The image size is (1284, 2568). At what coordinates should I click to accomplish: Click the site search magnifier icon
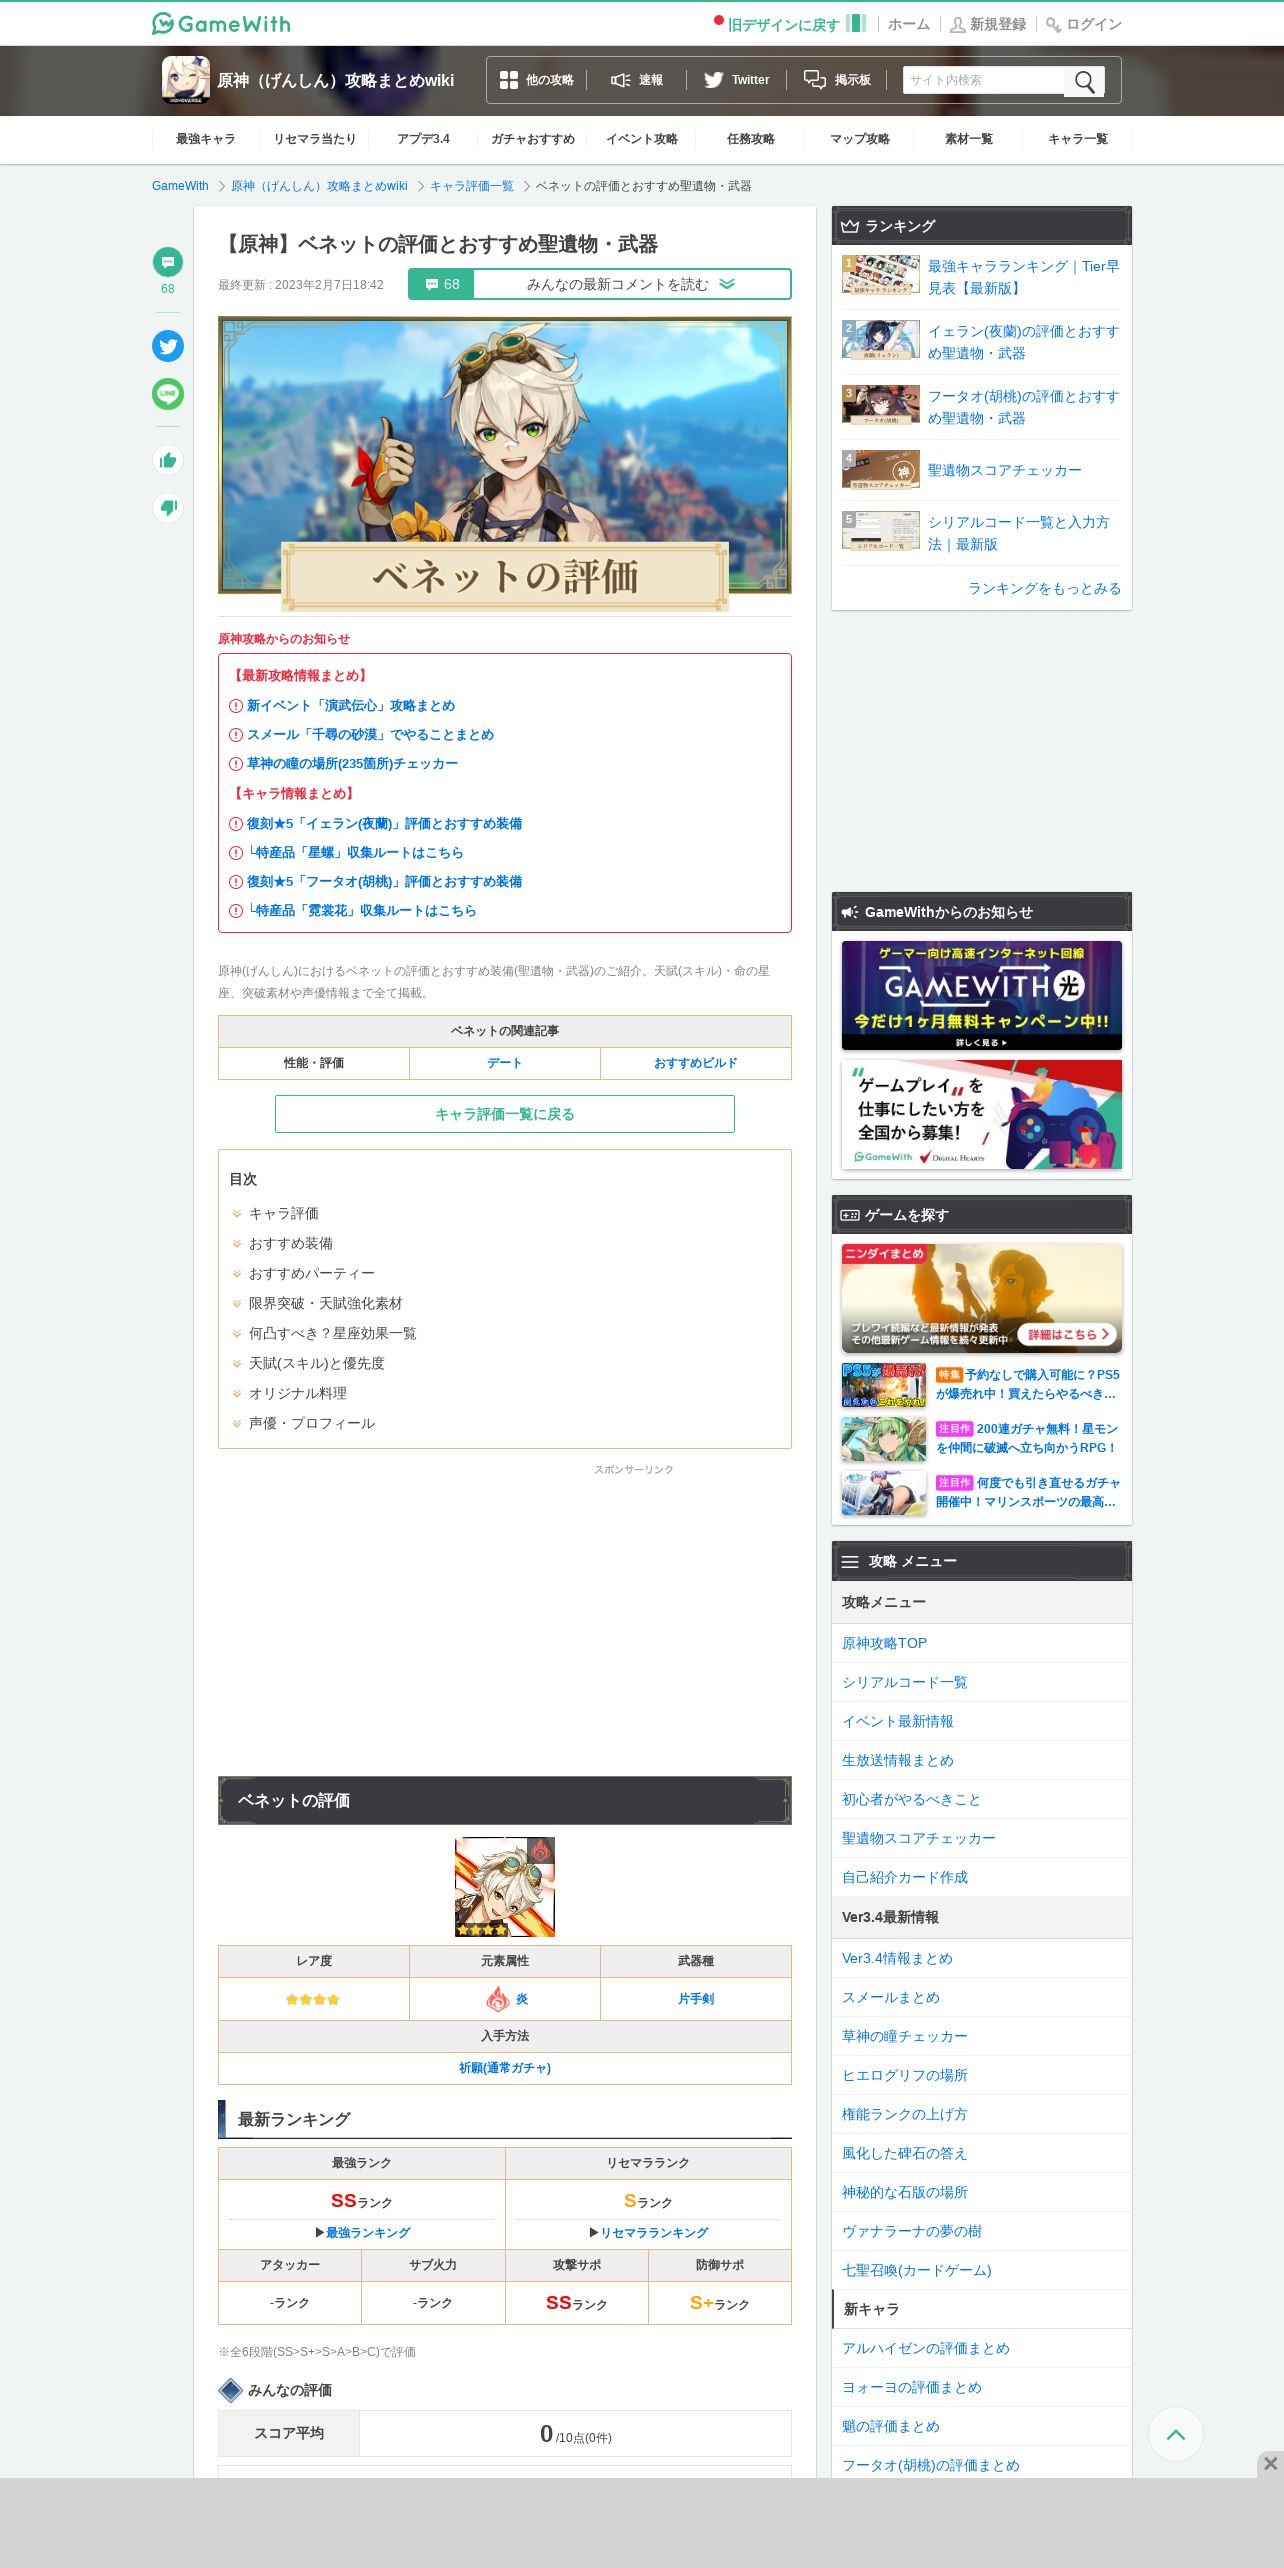[x=1084, y=81]
